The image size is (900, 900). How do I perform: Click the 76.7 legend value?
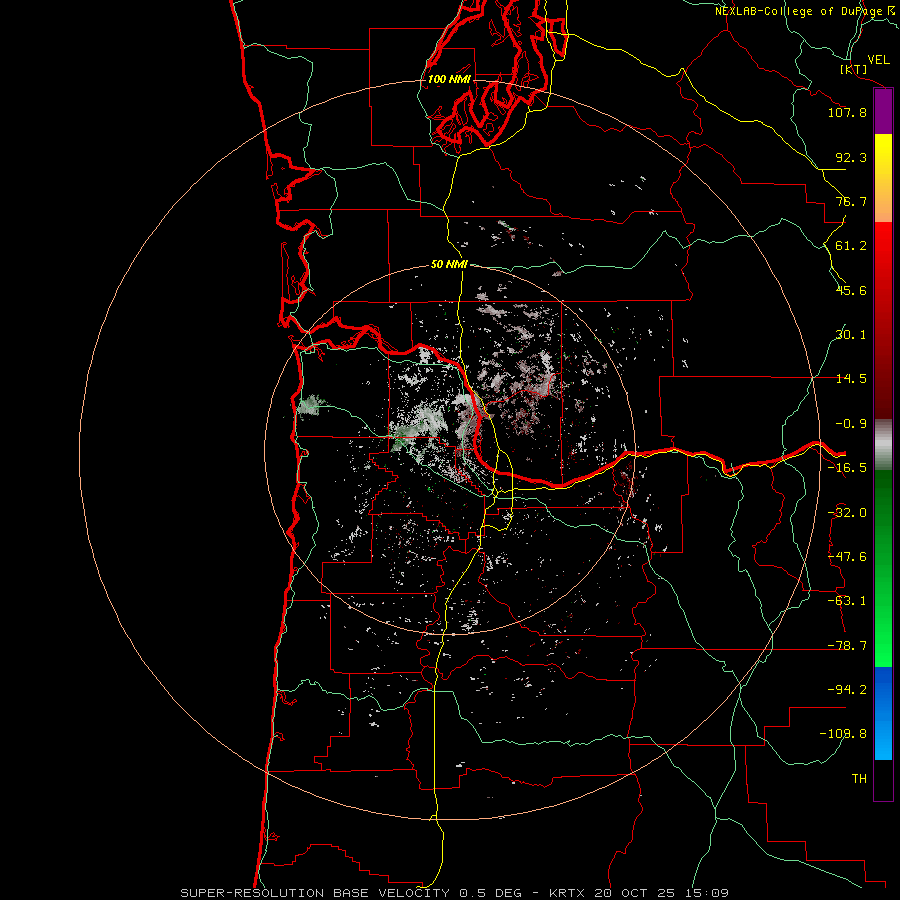(851, 201)
